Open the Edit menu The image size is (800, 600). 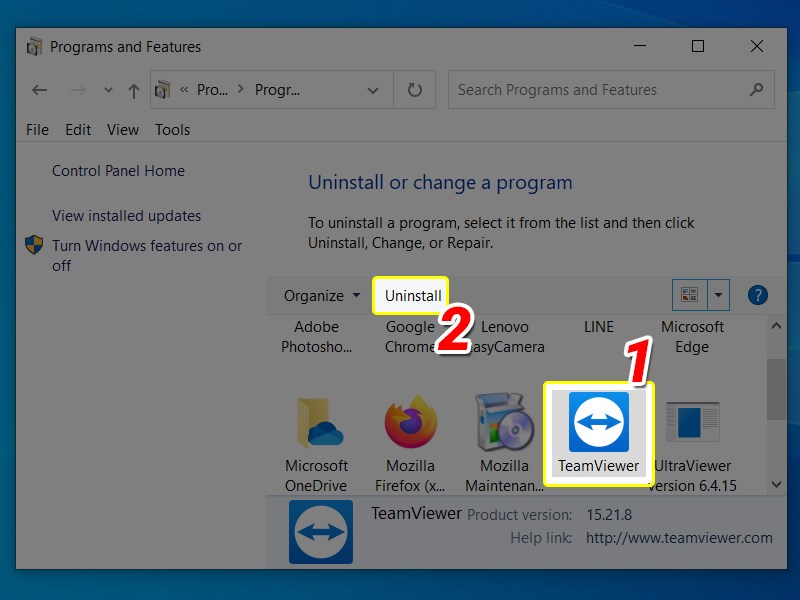78,130
